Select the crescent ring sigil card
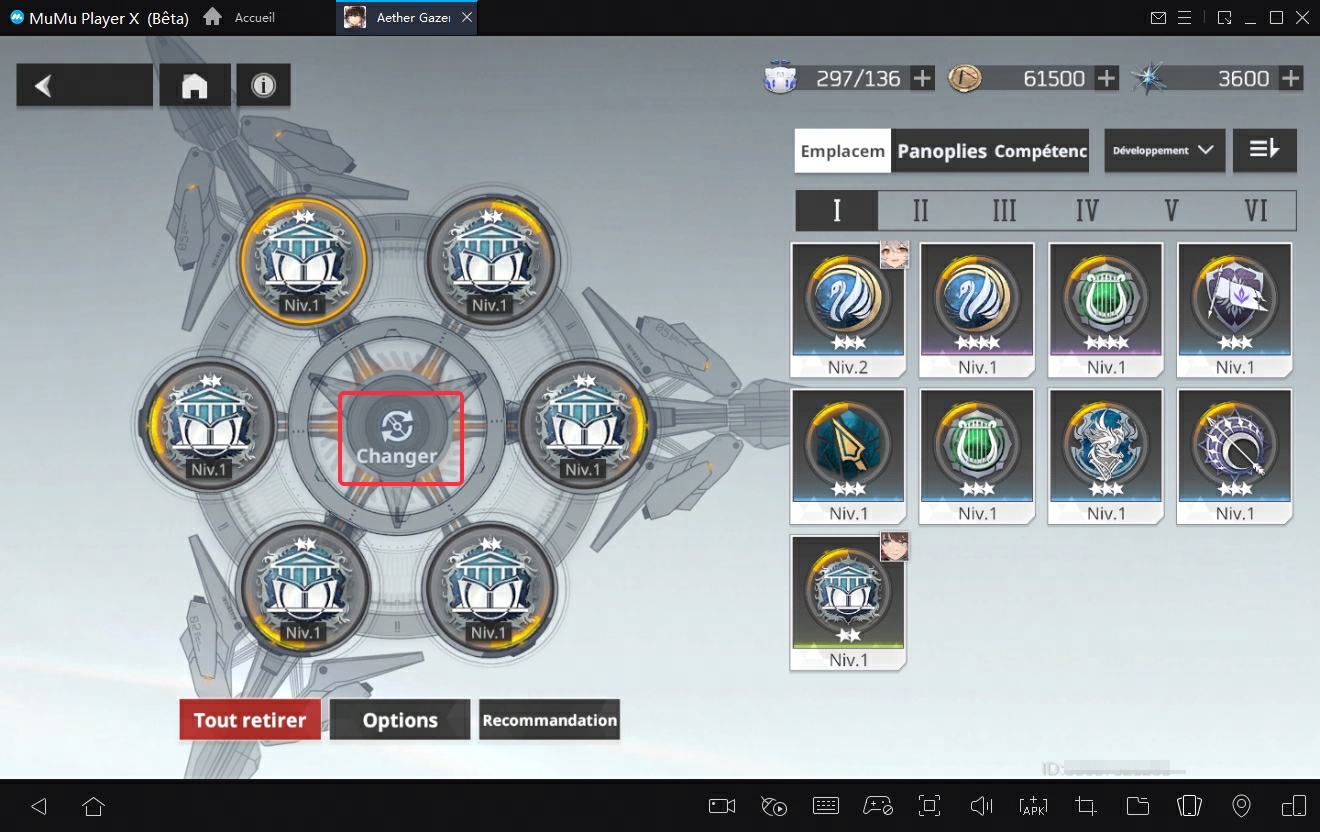 point(1235,456)
